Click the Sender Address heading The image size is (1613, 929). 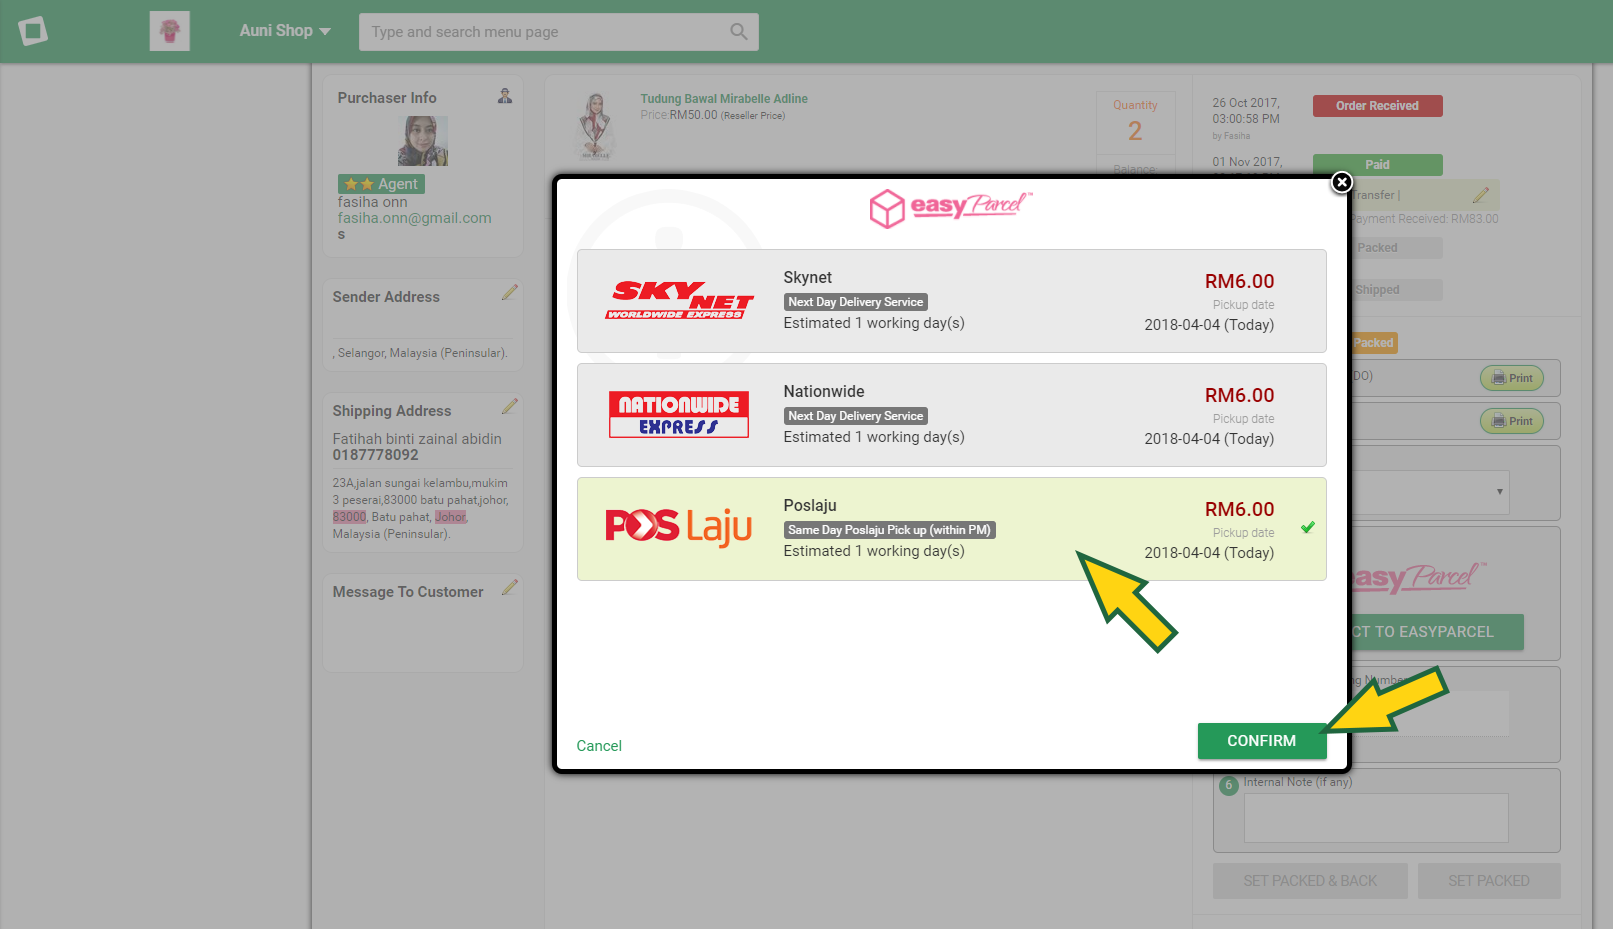click(386, 297)
